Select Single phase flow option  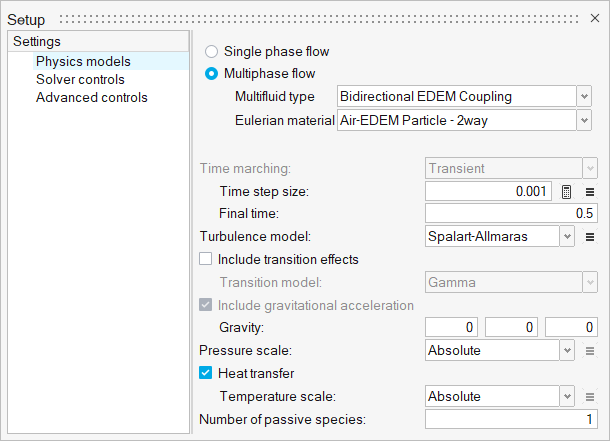pos(211,51)
